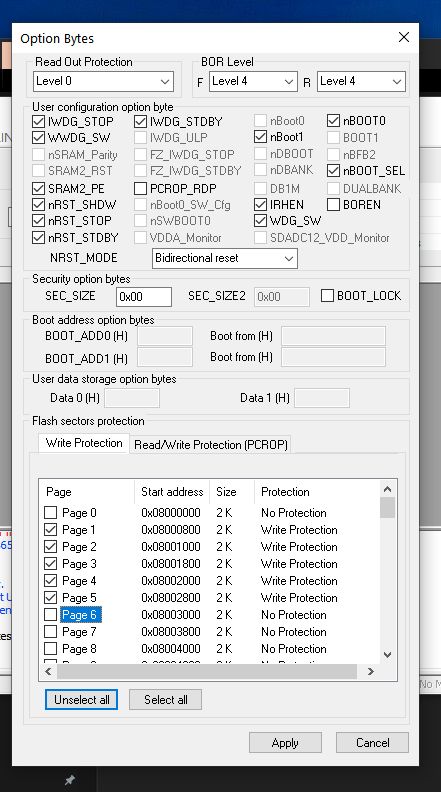The image size is (441, 792).
Task: Check the BOREN option
Action: 333,205
